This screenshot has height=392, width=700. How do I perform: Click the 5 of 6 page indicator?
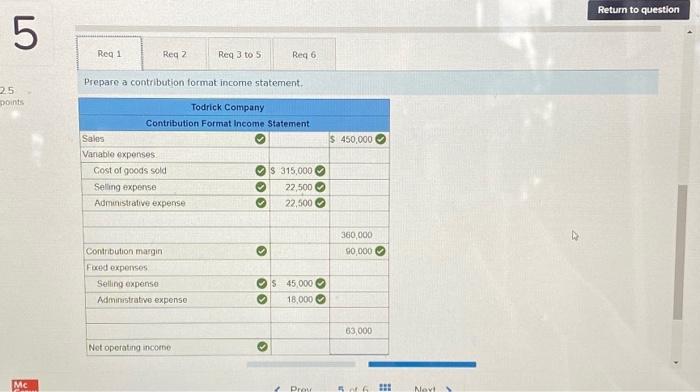pyautogui.click(x=353, y=388)
